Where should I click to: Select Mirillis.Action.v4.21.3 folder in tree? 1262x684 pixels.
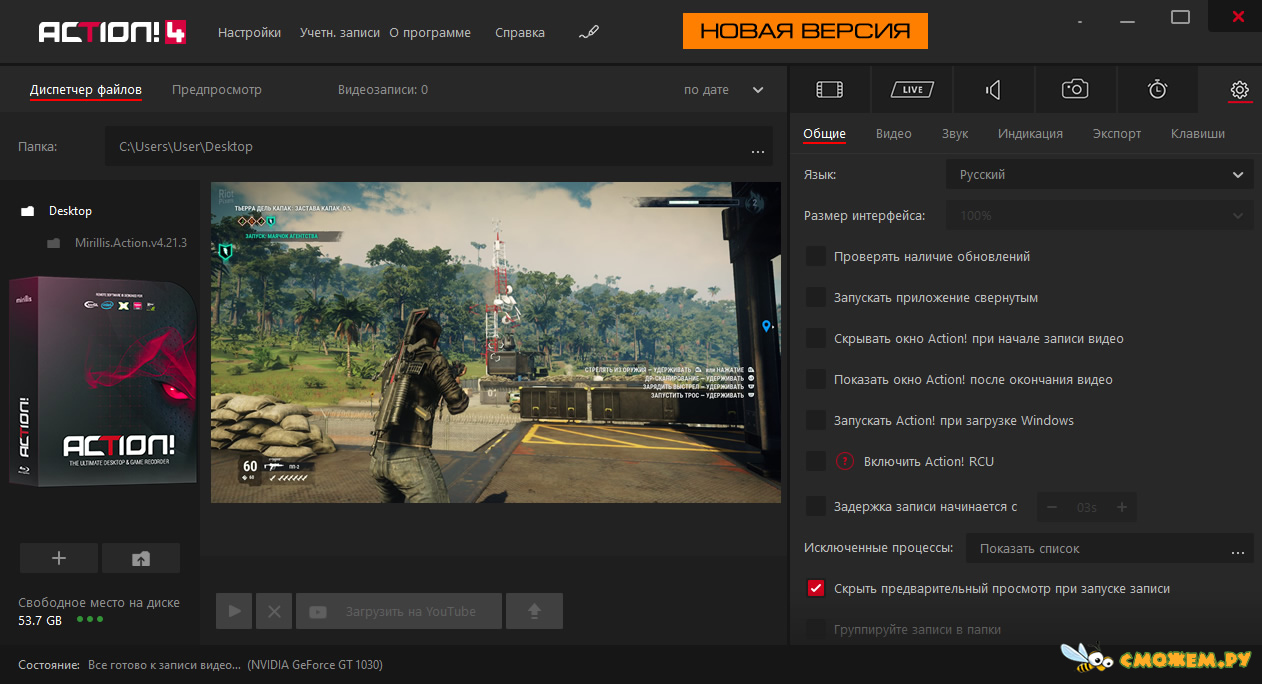(x=130, y=243)
